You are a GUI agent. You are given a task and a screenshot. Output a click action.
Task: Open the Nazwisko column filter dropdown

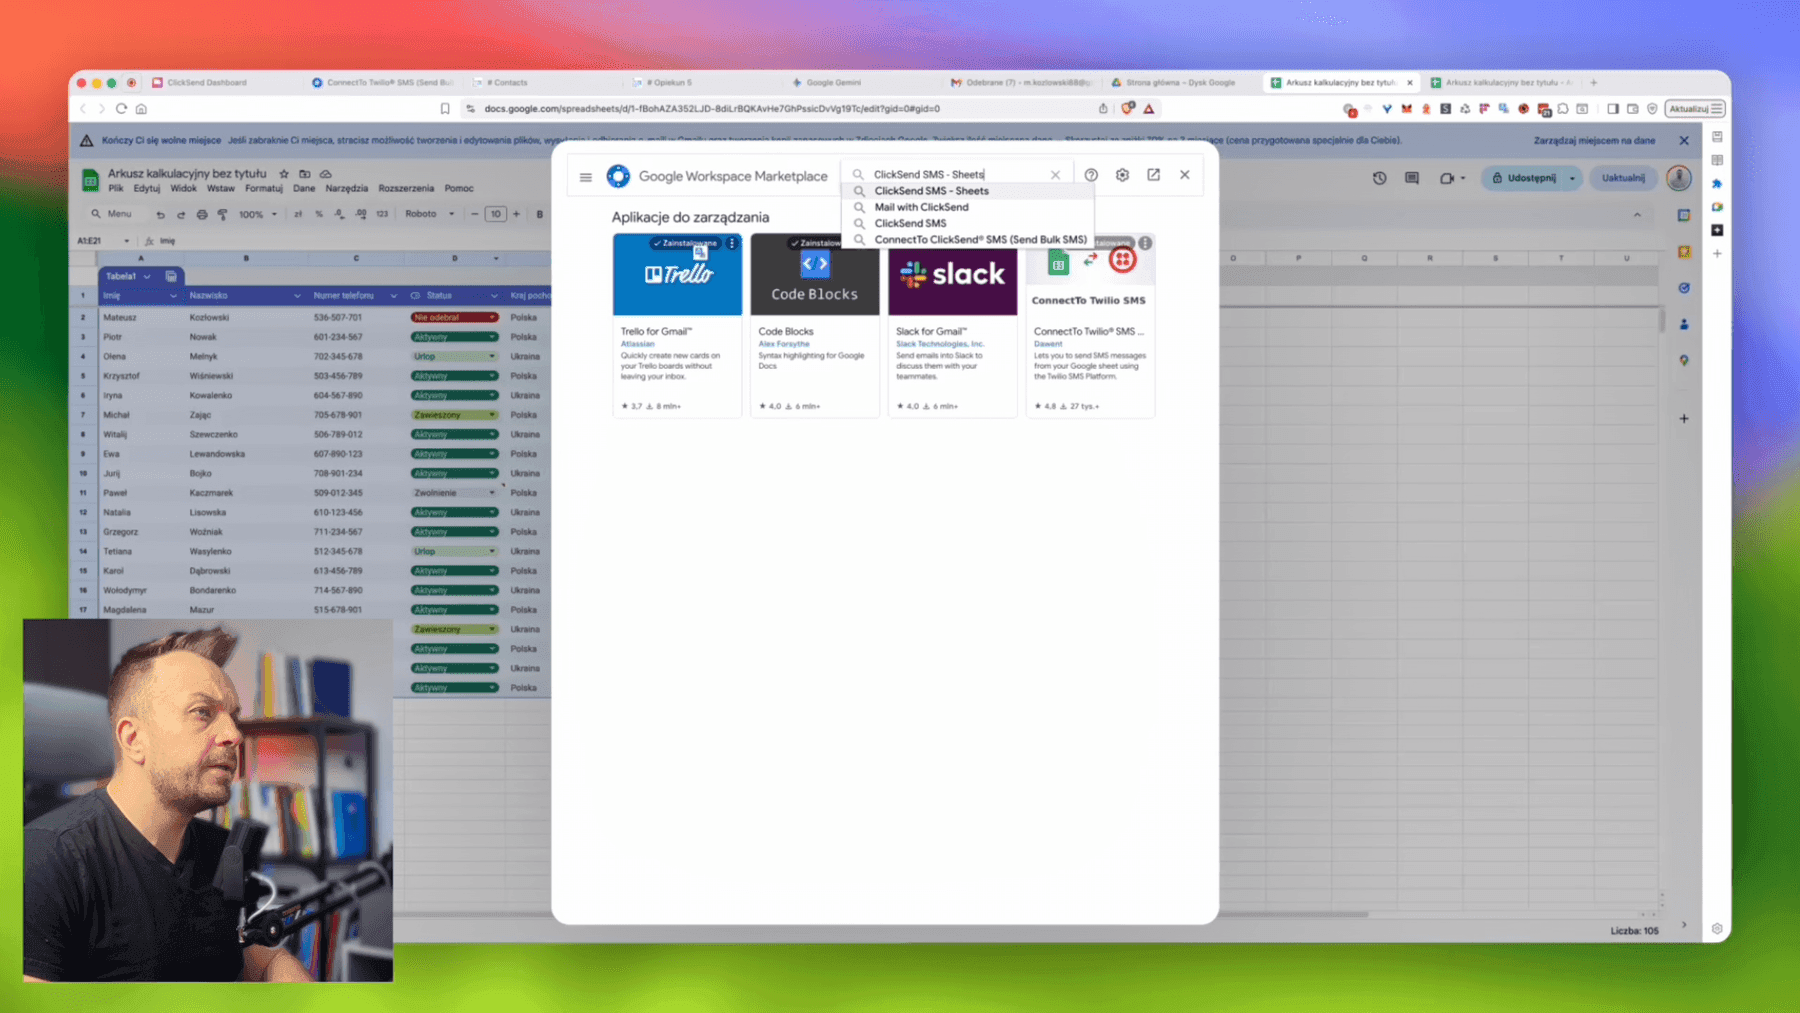coord(297,296)
